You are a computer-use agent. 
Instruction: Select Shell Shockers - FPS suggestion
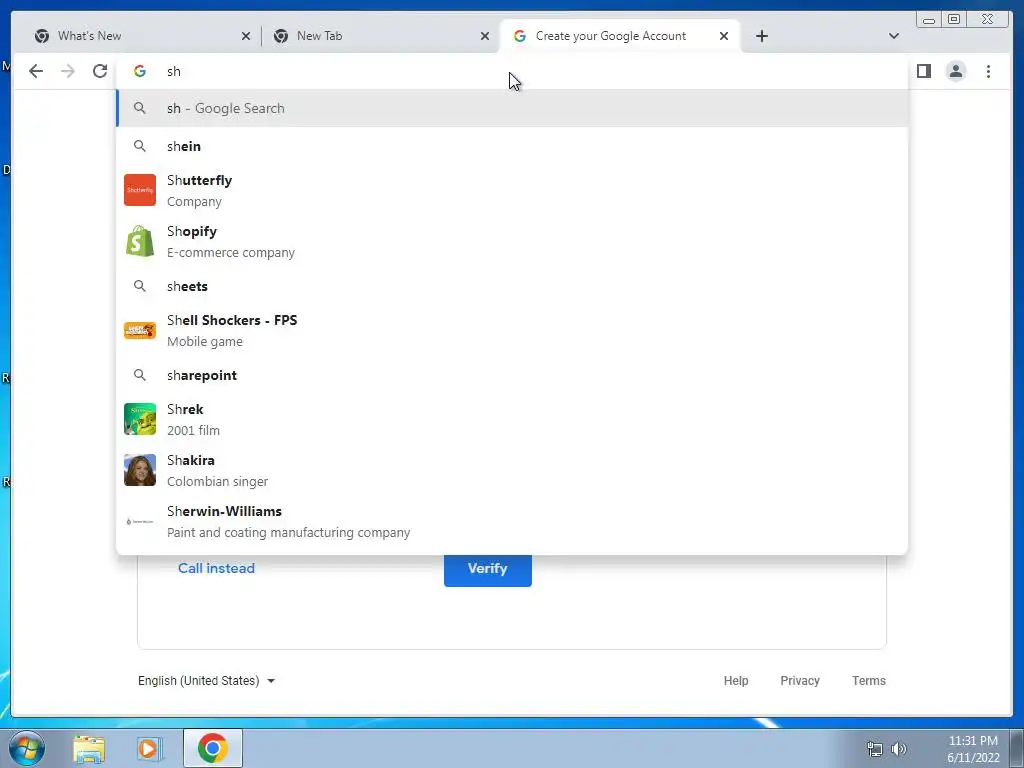[x=512, y=330]
